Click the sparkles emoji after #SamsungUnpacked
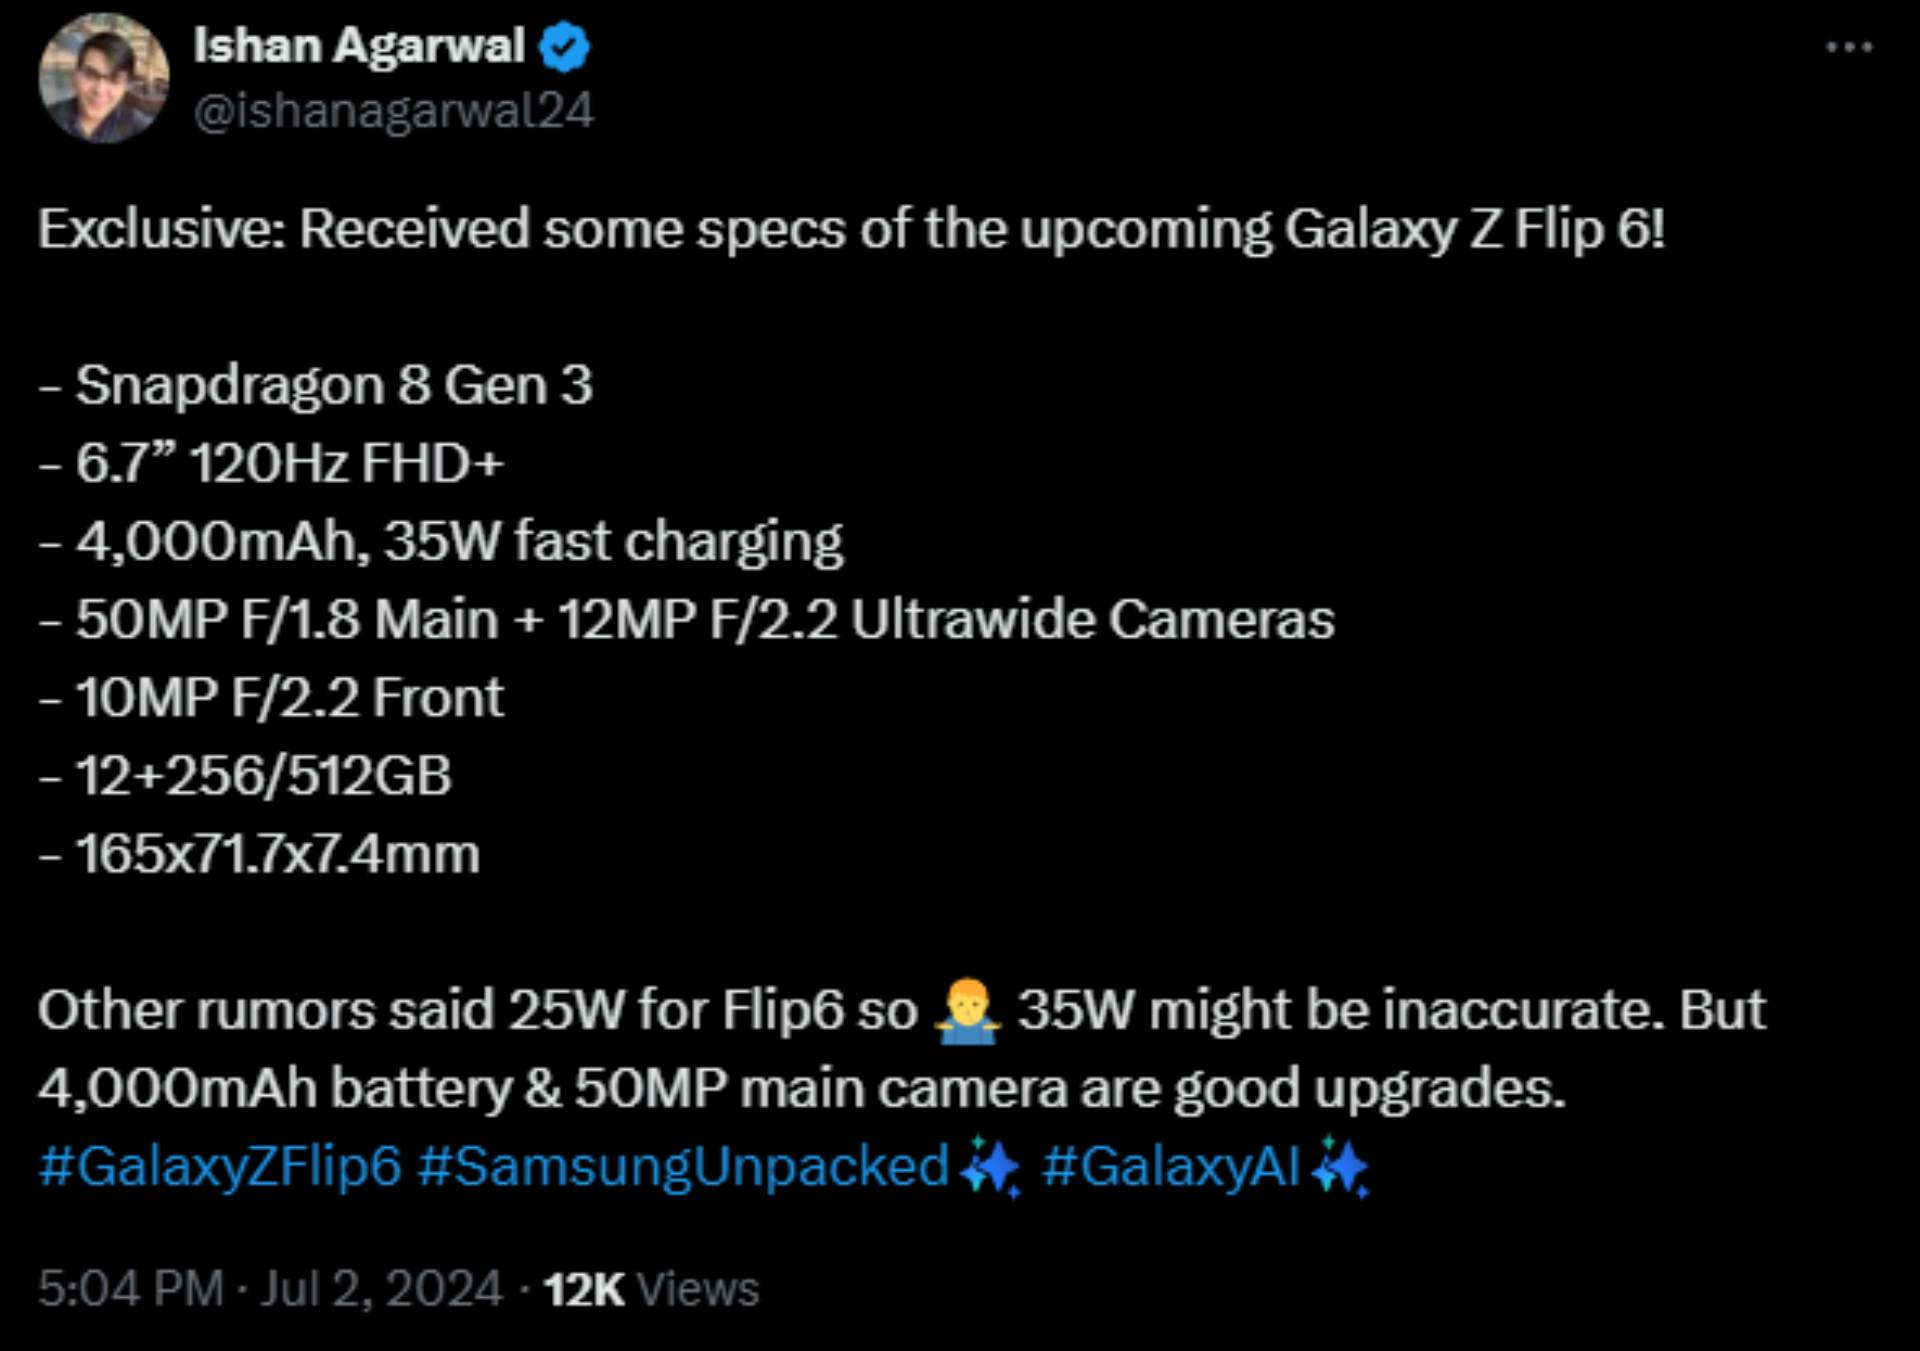The image size is (1920, 1351). click(990, 1167)
